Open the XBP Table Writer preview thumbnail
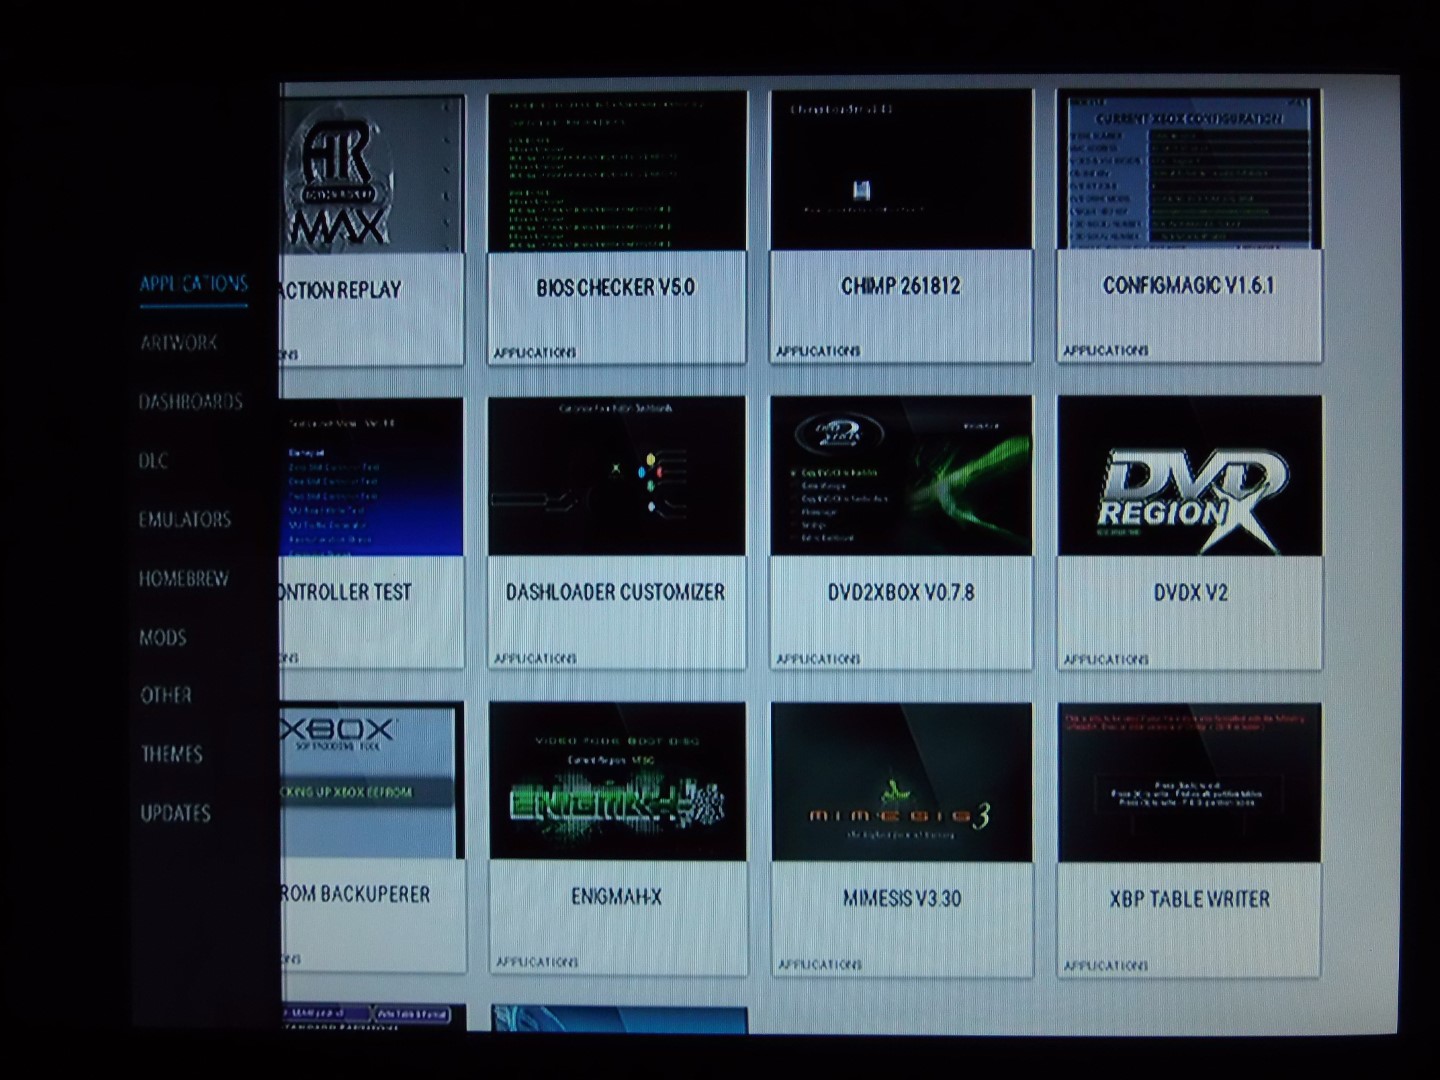This screenshot has width=1440, height=1080. [x=1190, y=783]
